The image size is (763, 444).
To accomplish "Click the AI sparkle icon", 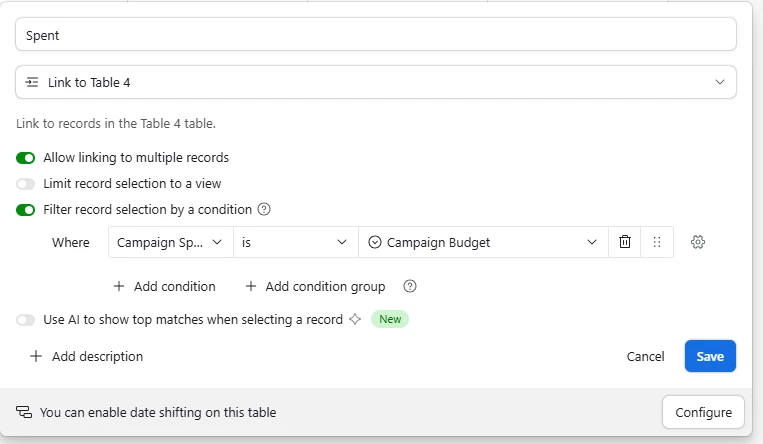I will [353, 319].
